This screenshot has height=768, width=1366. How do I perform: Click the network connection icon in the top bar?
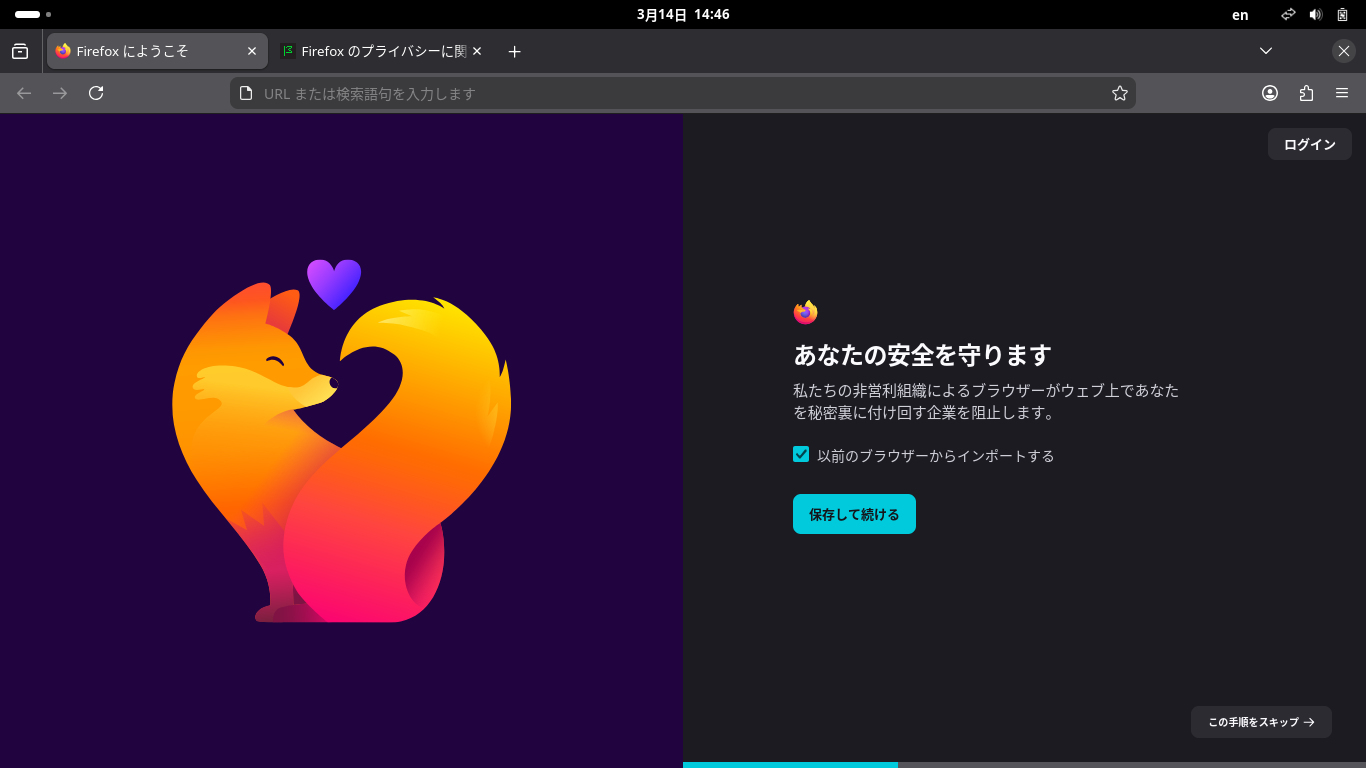click(1289, 15)
